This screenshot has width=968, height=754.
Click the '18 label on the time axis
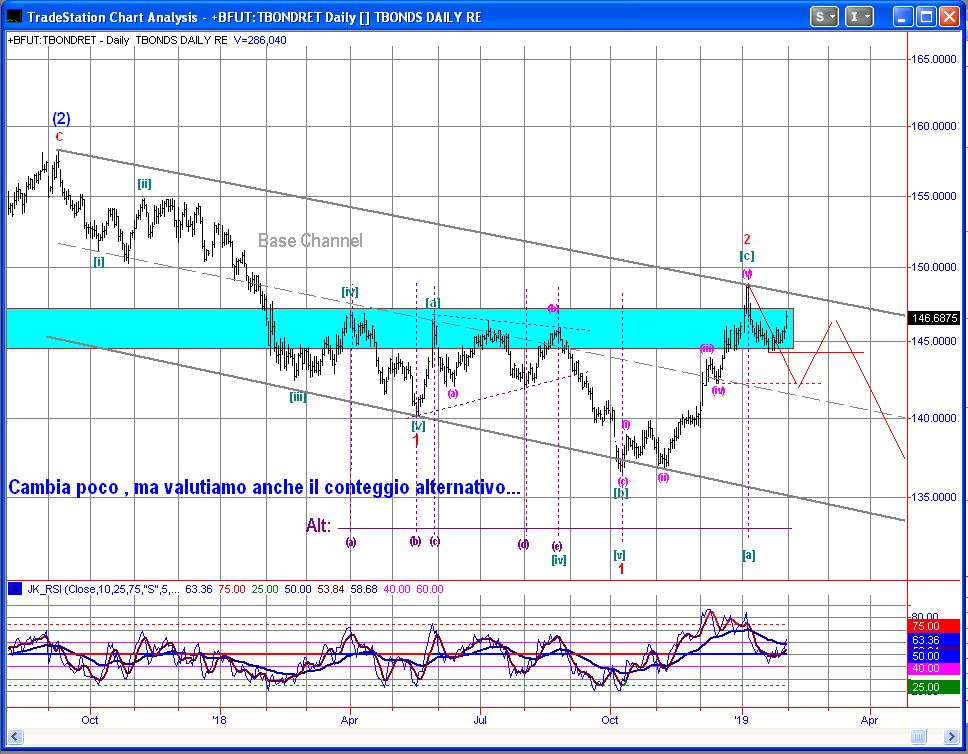(x=219, y=720)
